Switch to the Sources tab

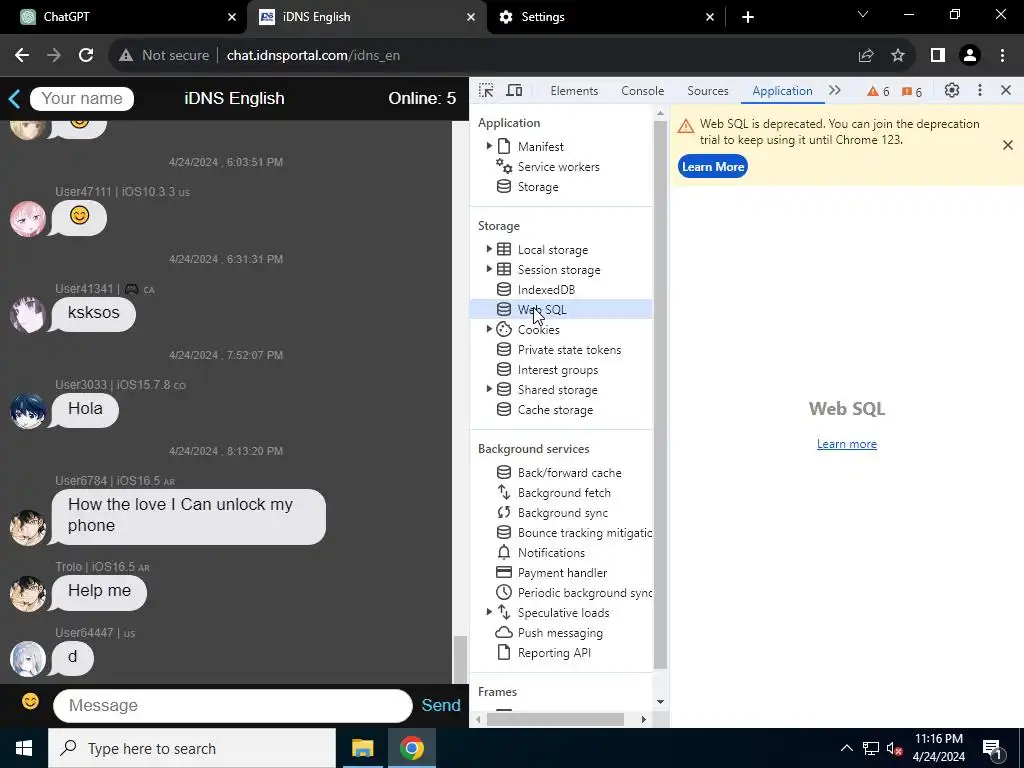707,91
